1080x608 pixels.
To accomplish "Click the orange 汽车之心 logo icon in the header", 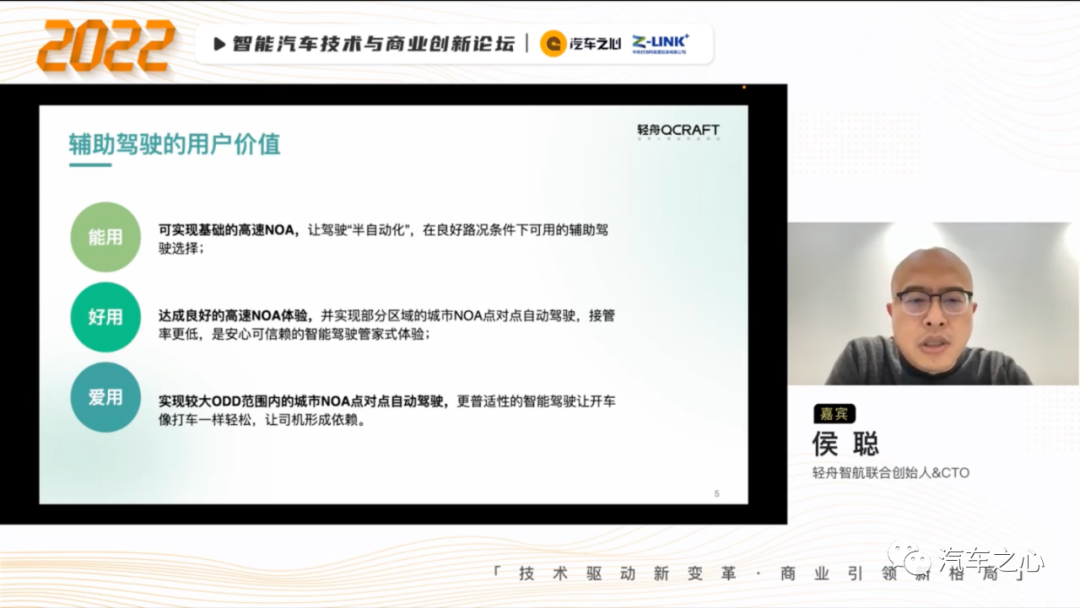I will tap(553, 44).
